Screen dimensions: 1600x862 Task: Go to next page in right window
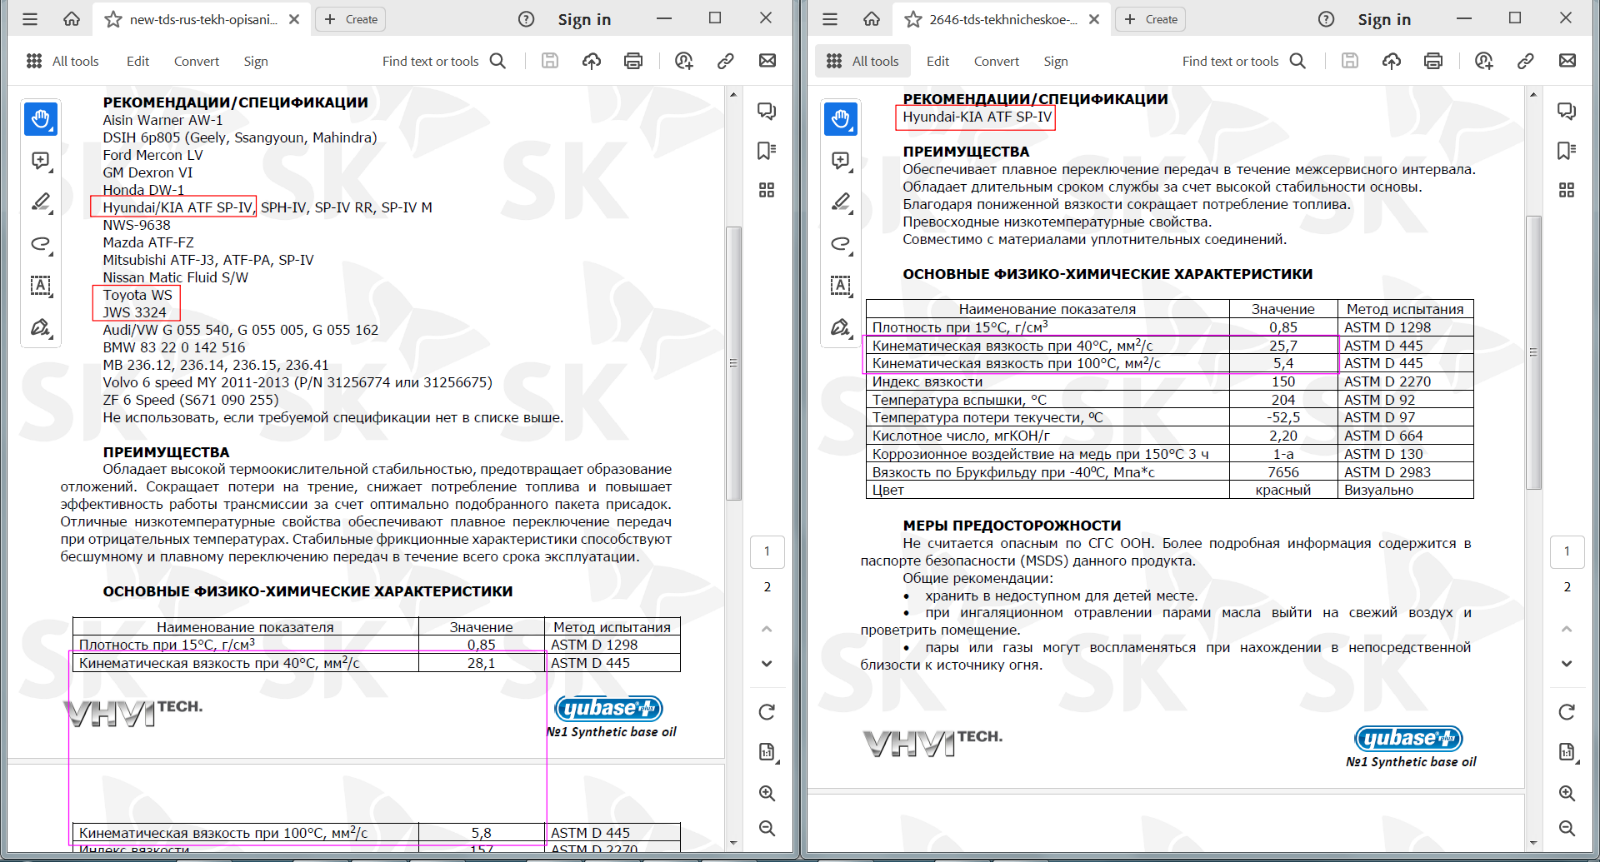[1567, 664]
